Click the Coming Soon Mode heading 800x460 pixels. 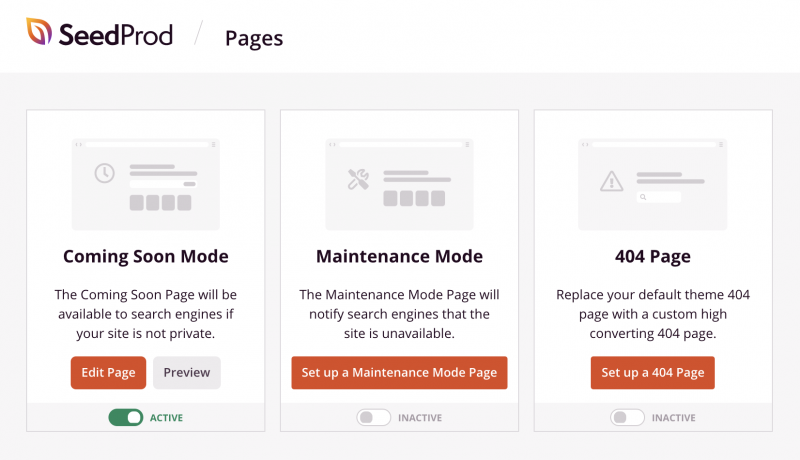(x=146, y=256)
